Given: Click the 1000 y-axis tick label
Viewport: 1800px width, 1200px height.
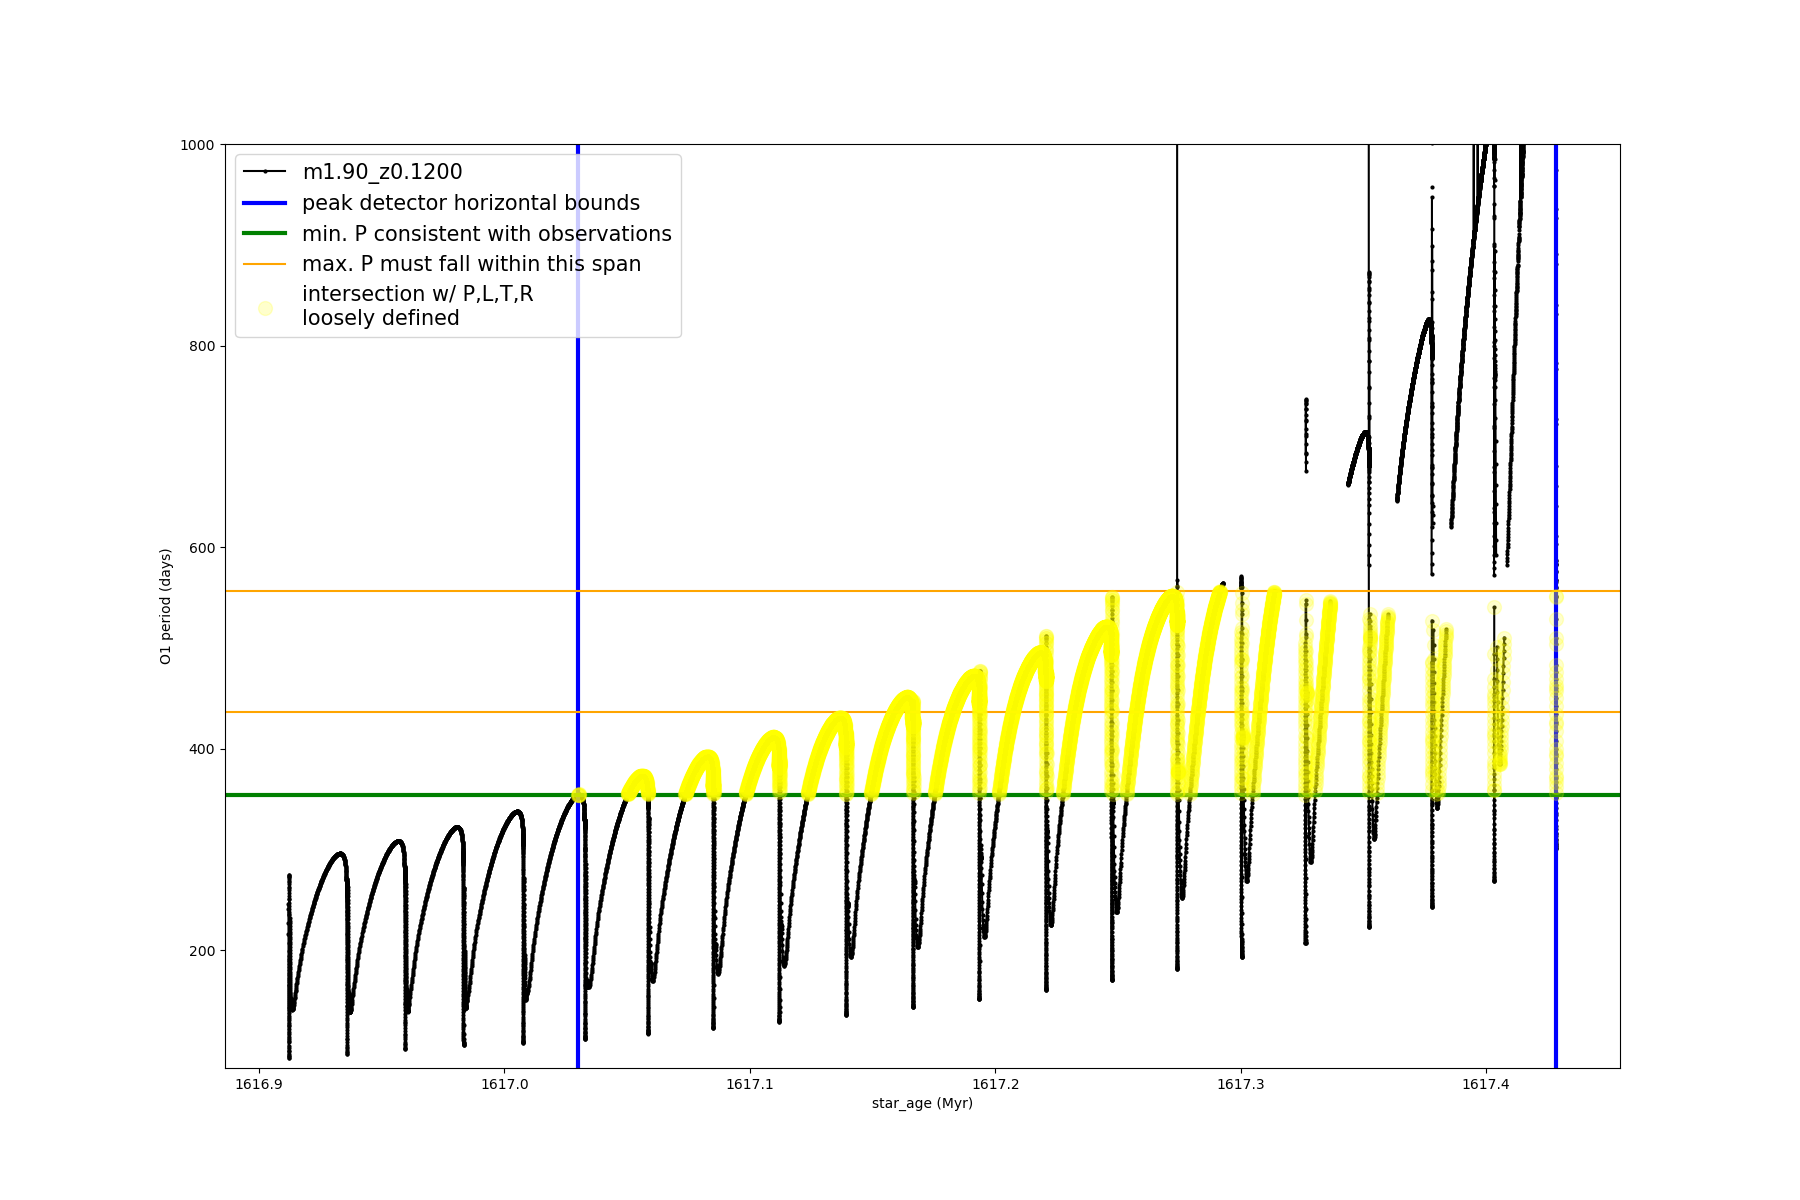Looking at the screenshot, I should [x=197, y=145].
